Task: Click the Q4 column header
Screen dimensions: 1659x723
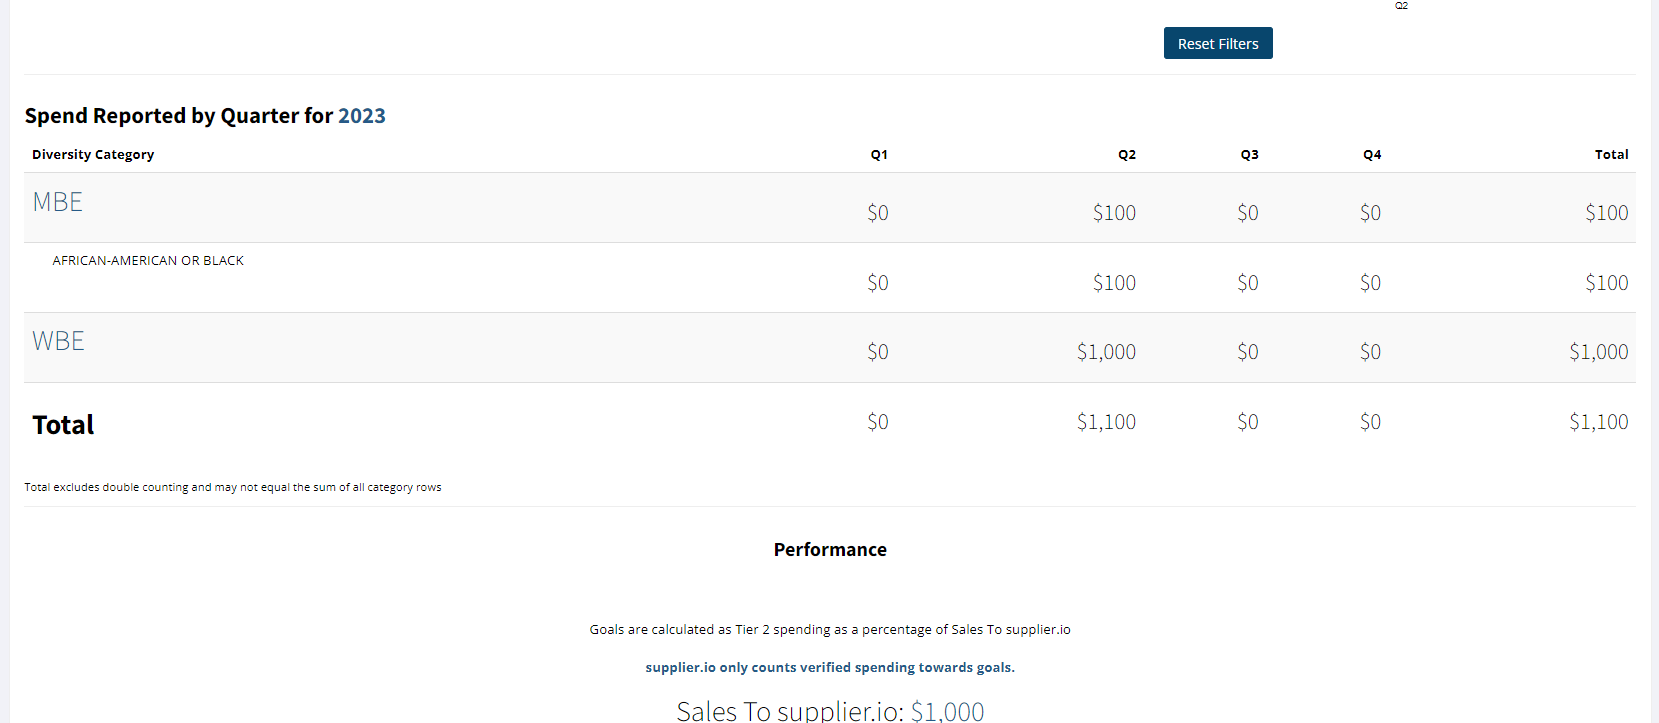Action: point(1372,154)
